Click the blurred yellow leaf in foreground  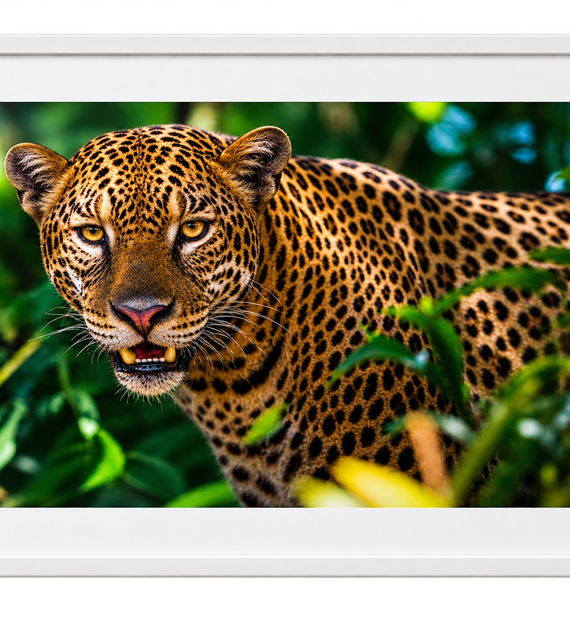tap(374, 484)
